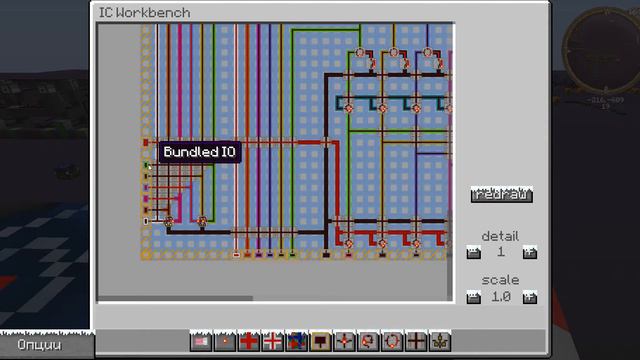Image resolution: width=640 pixels, height=360 pixels.
Task: Decrease the scale value
Action: (473, 297)
